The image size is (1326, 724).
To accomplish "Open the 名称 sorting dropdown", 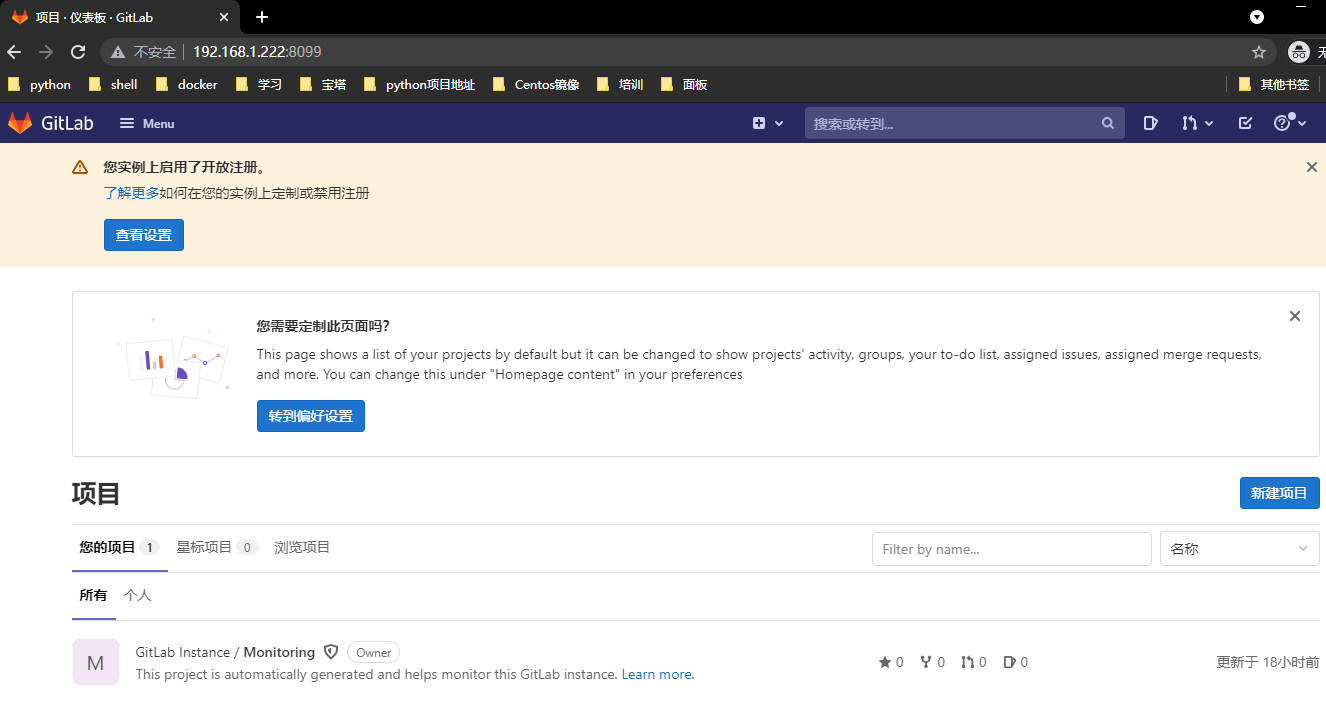I will (x=1239, y=548).
